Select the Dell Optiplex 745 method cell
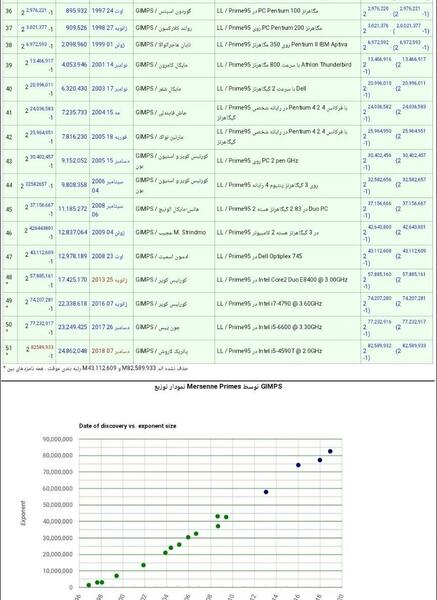This screenshot has height=600, width=437. [x=287, y=256]
